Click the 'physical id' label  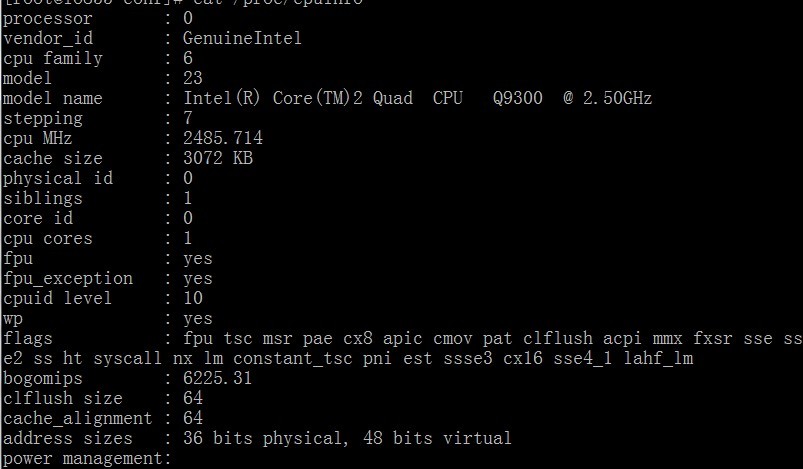click(x=58, y=178)
